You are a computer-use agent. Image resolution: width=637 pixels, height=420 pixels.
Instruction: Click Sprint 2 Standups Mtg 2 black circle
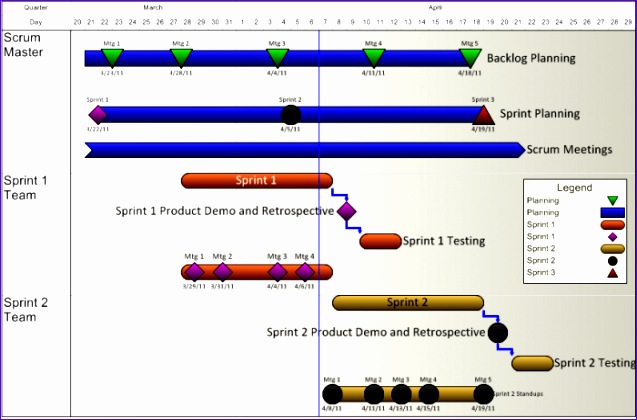coord(374,394)
